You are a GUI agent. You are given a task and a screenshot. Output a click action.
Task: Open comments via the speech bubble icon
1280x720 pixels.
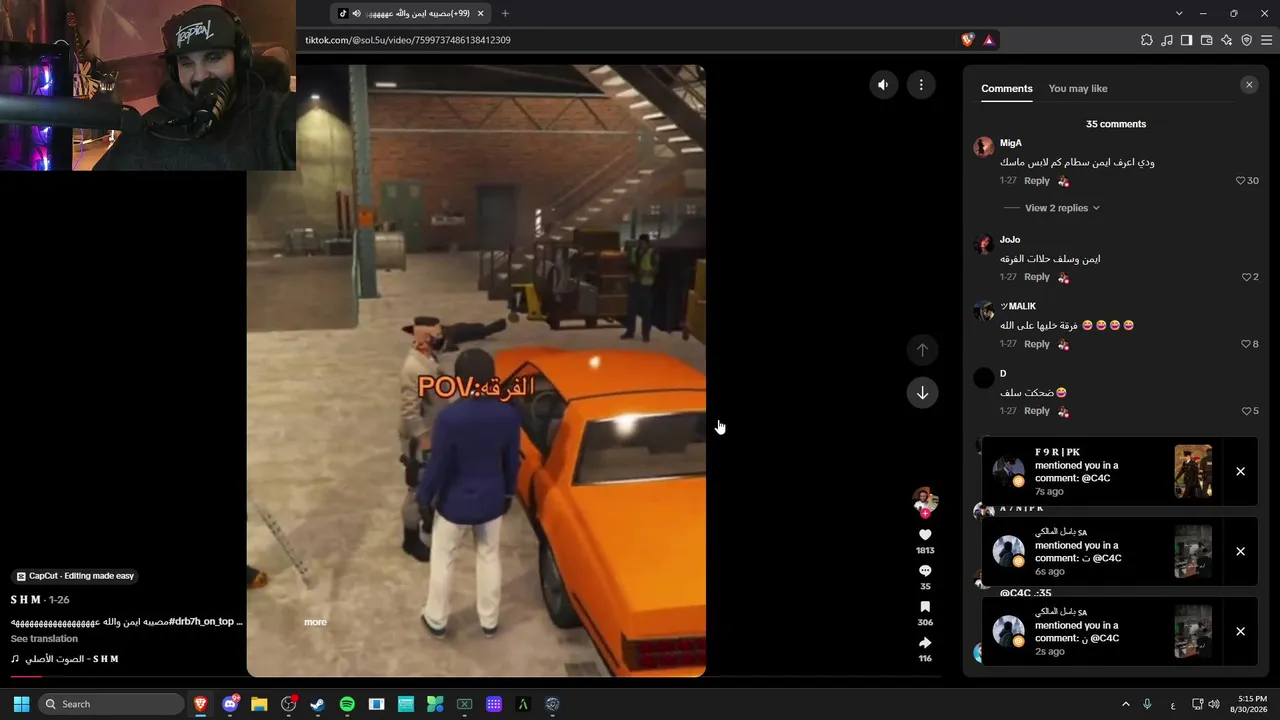(925, 571)
